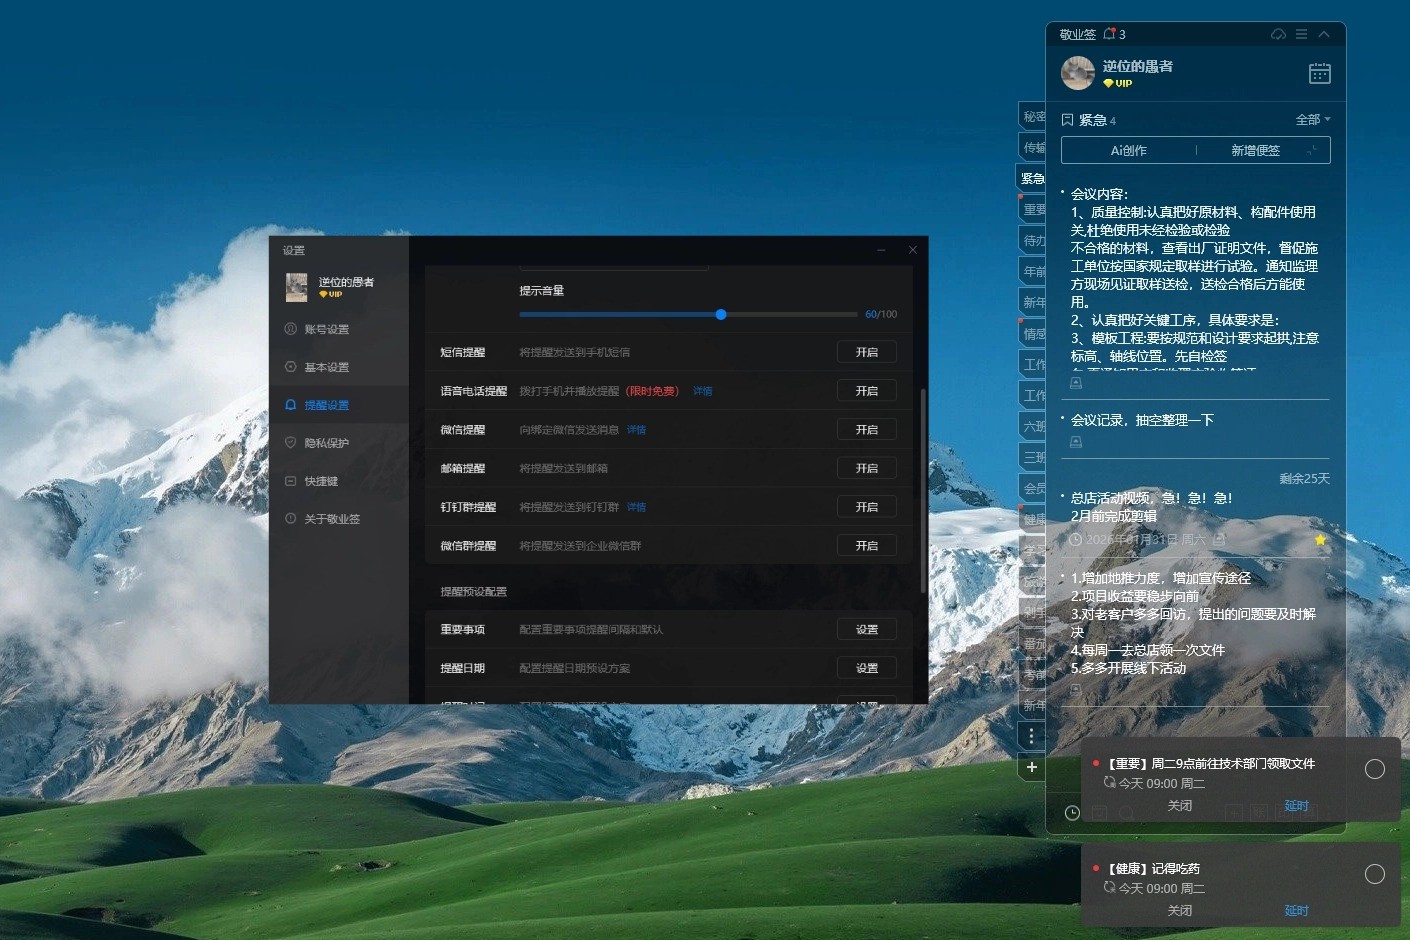Screen dimensions: 1410x940
Task: Mark 周二9点前往技术部门领取文件 reminder as done
Action: tap(1375, 768)
